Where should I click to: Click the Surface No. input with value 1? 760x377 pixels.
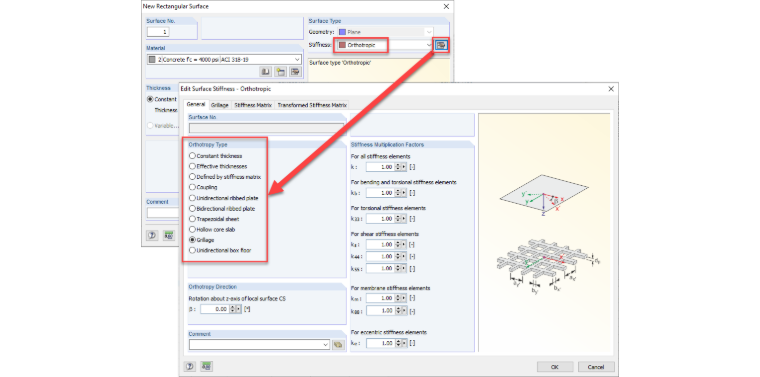[x=158, y=32]
